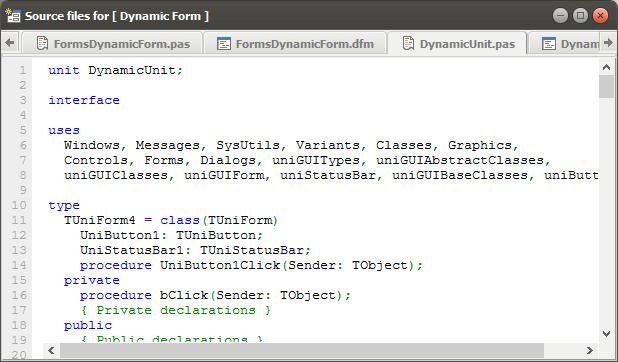This screenshot has width=618, height=362.
Task: Minimize the Source files window
Action: 560,16
